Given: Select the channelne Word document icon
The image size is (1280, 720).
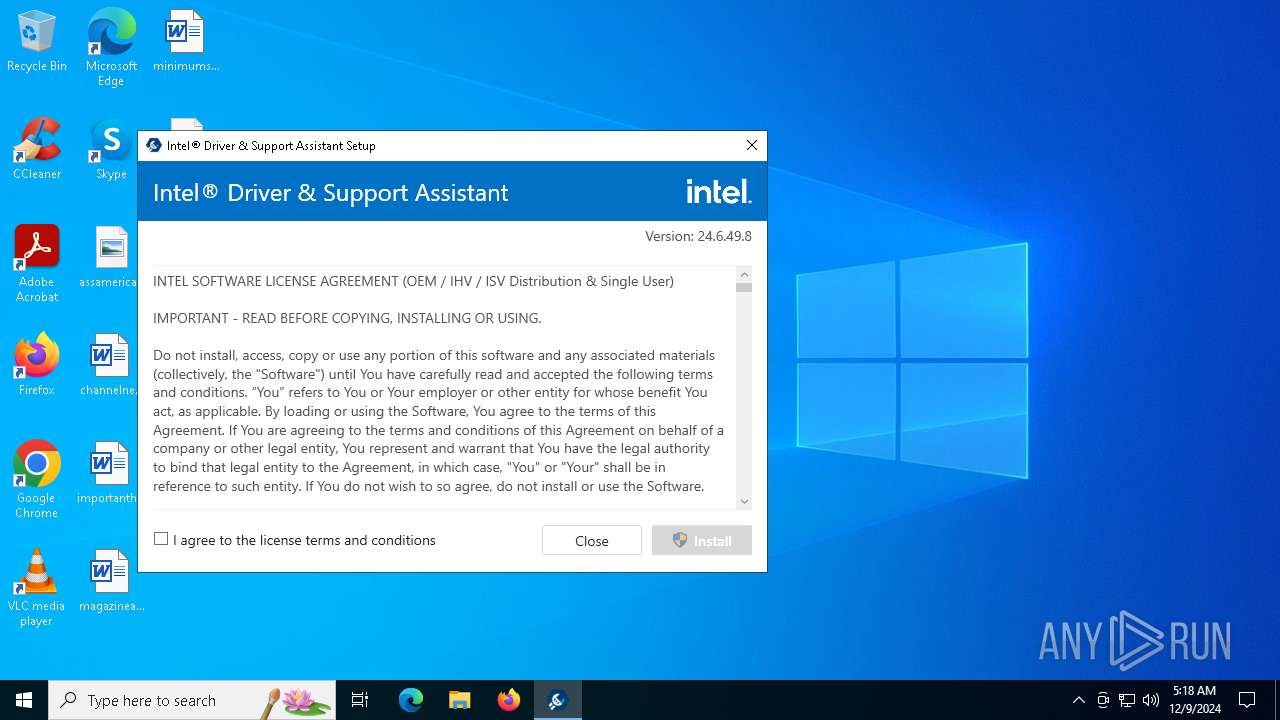Looking at the screenshot, I should (x=109, y=365).
